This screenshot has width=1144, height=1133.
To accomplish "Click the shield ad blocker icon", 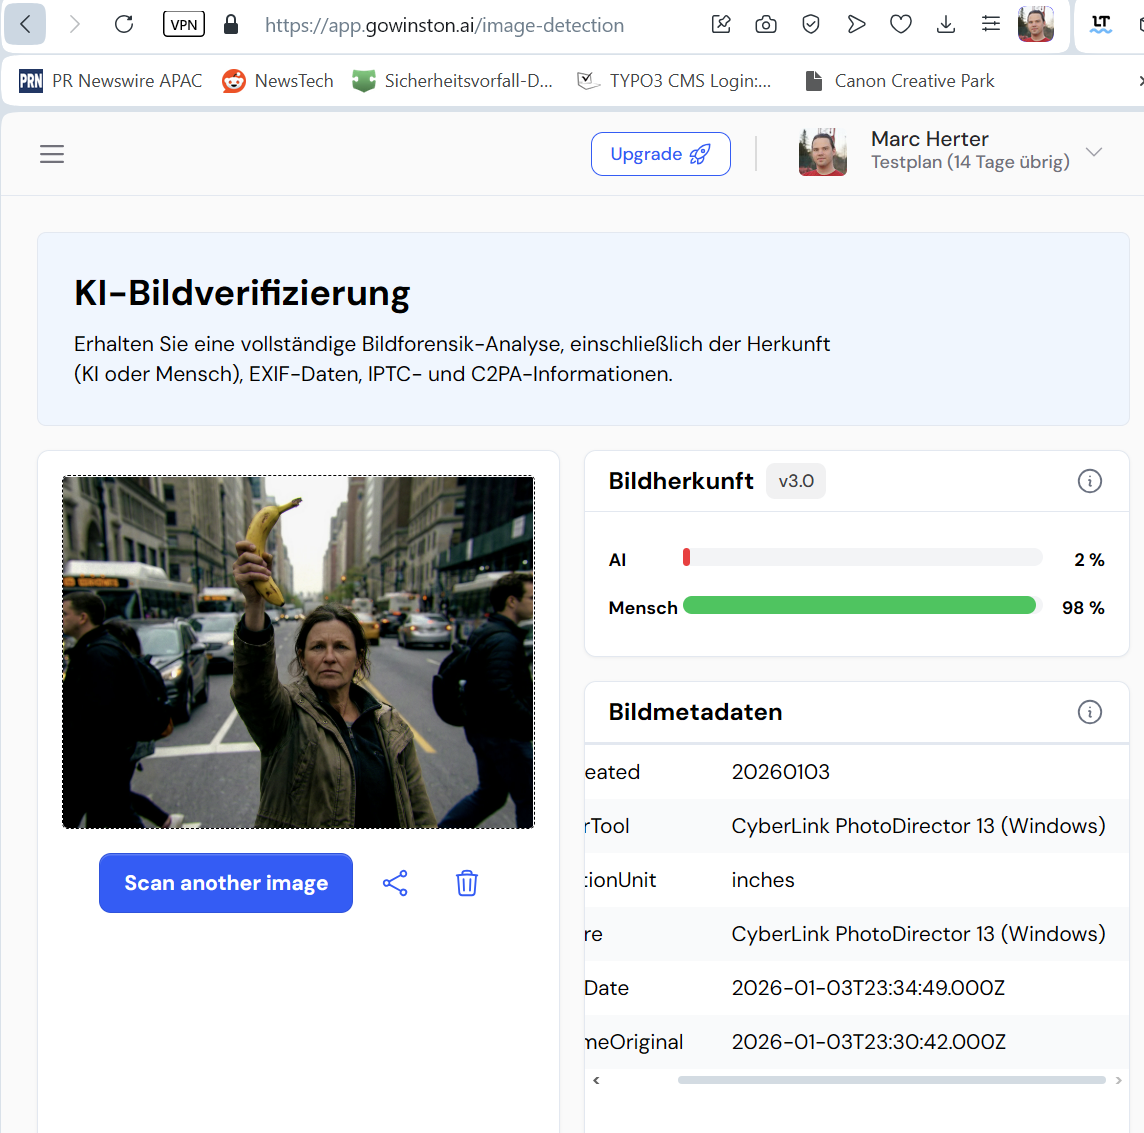I will pyautogui.click(x=811, y=25).
